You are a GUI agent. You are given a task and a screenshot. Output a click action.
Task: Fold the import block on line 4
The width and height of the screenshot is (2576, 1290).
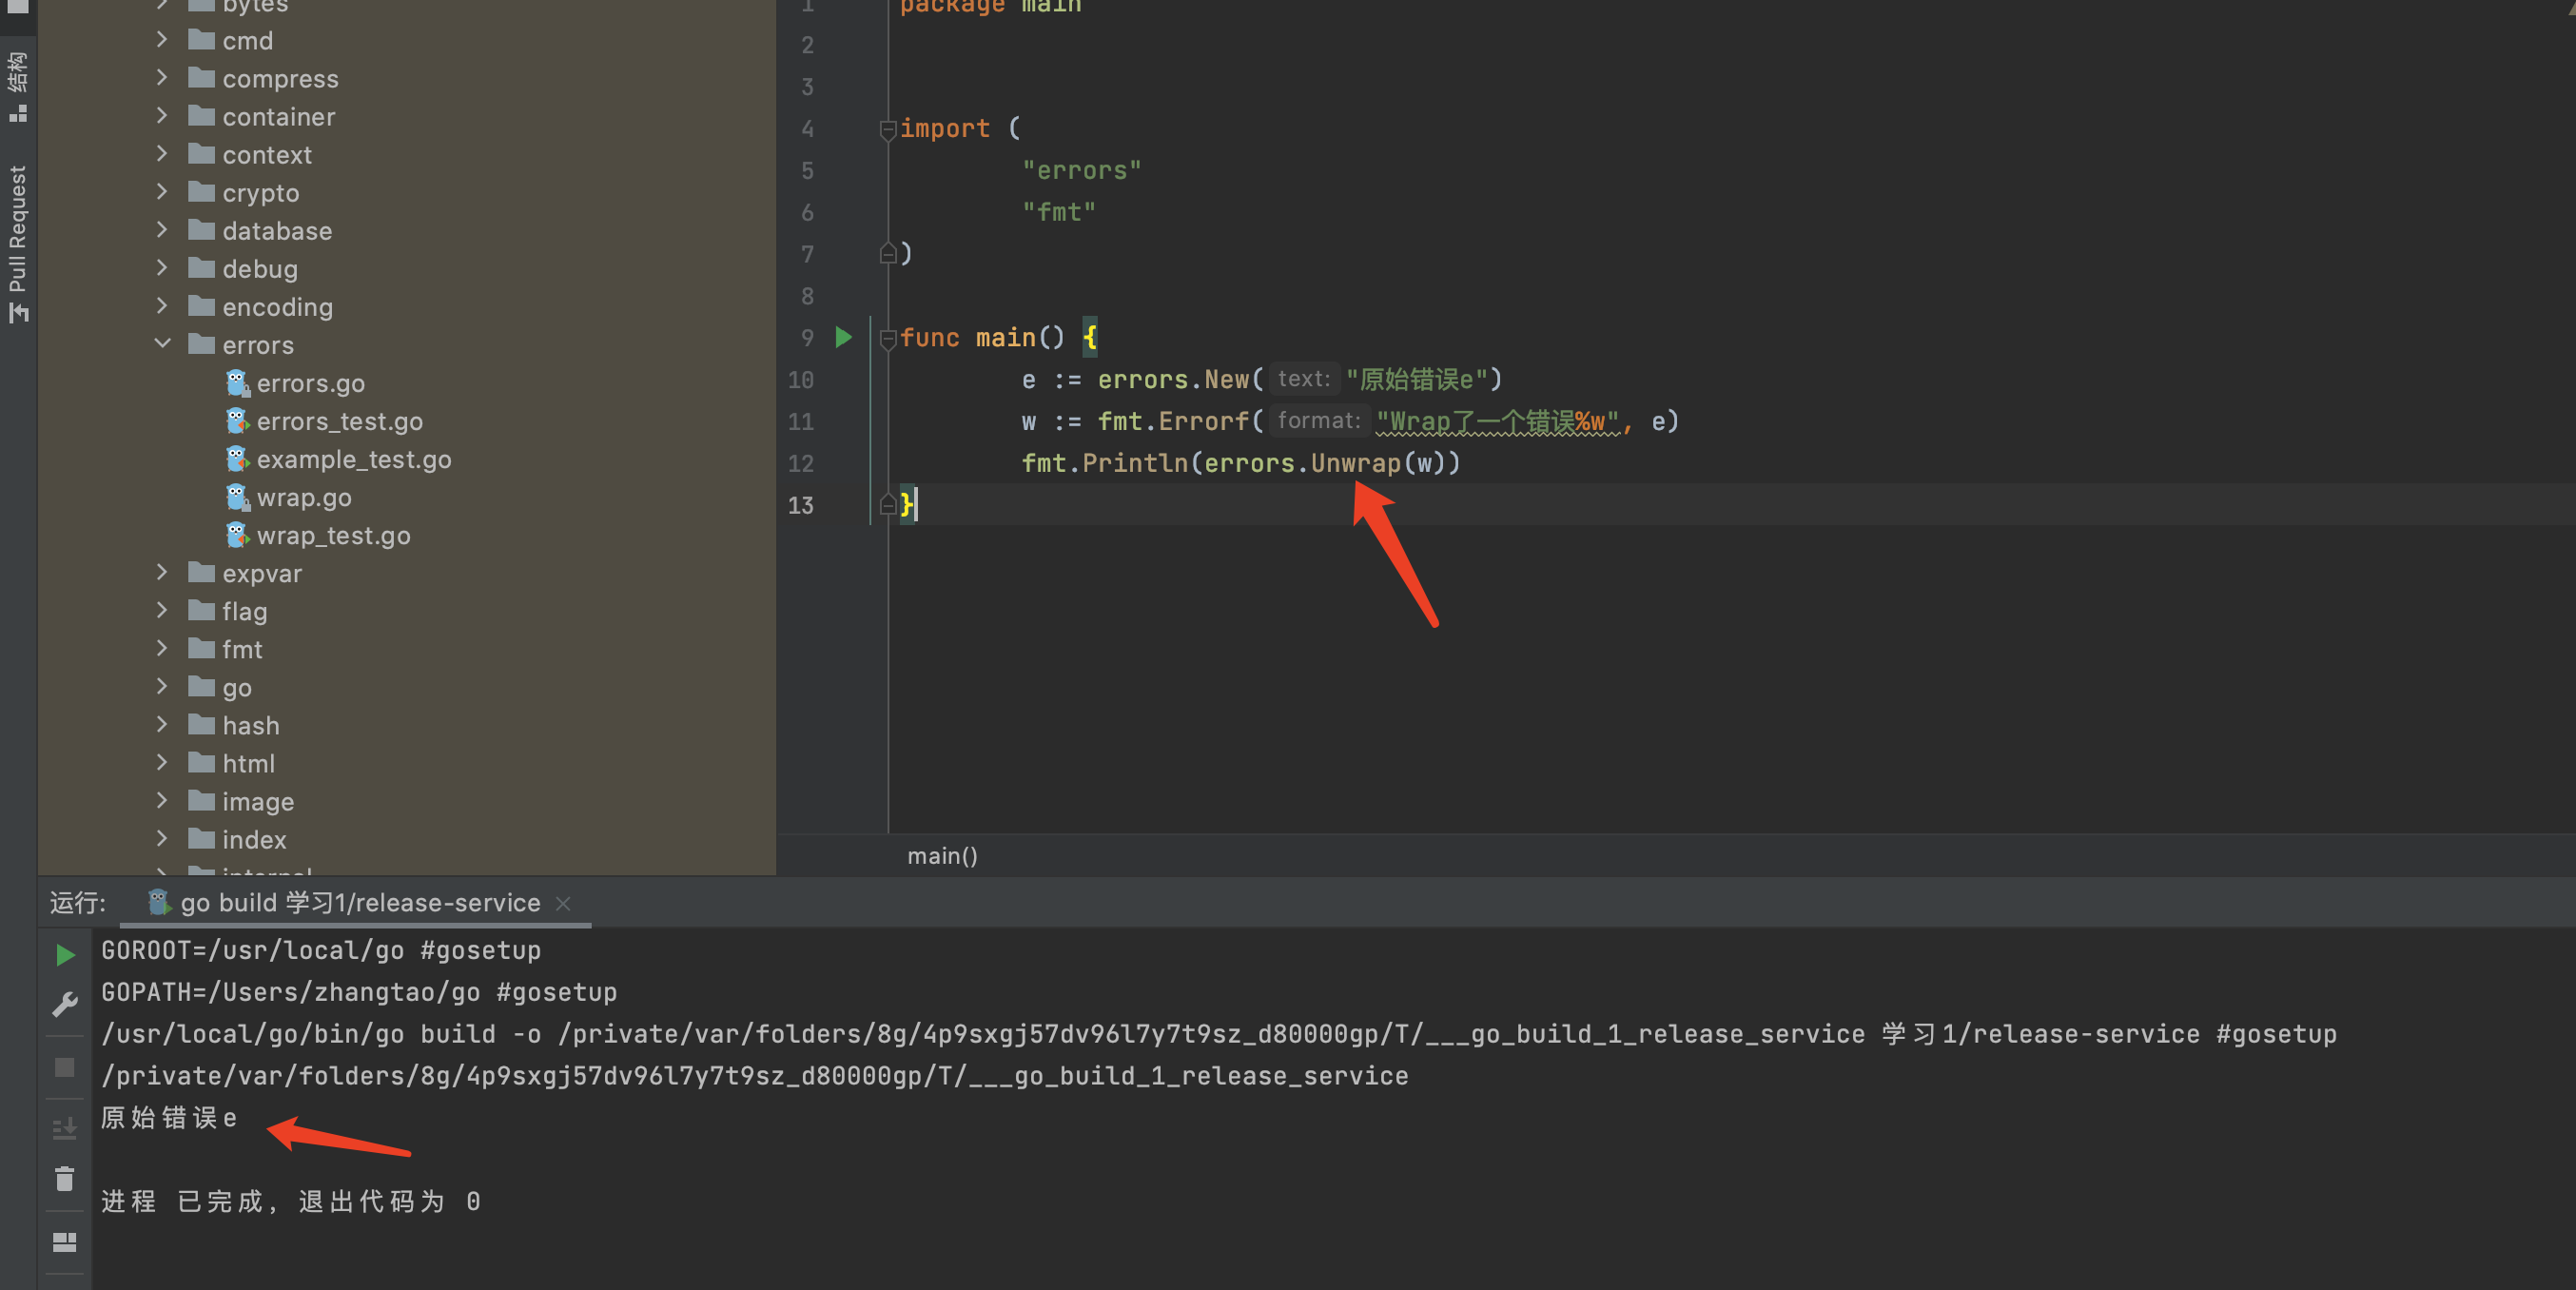[887, 129]
